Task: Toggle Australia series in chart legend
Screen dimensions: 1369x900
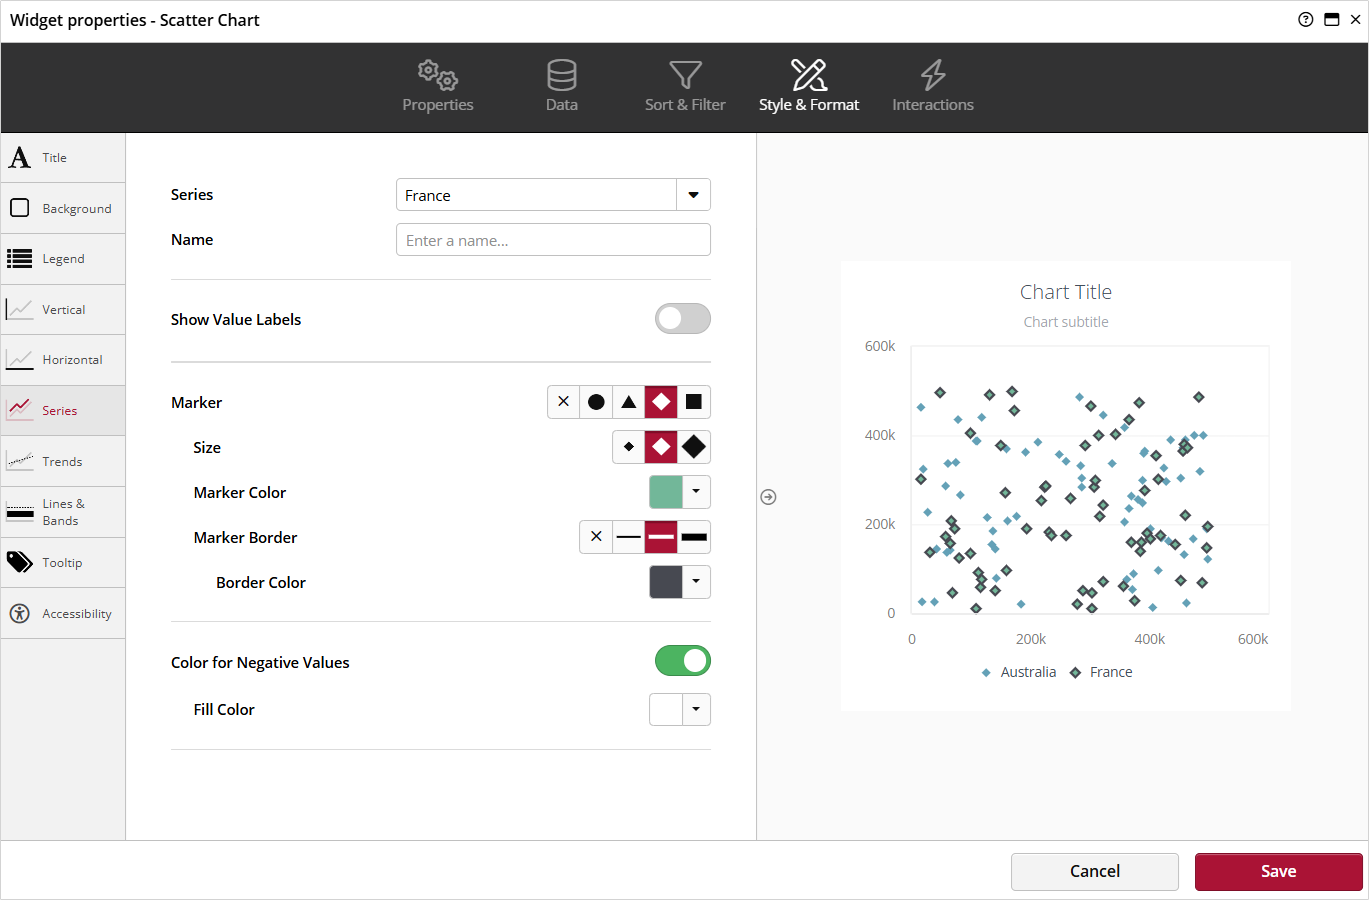Action: (x=1019, y=672)
